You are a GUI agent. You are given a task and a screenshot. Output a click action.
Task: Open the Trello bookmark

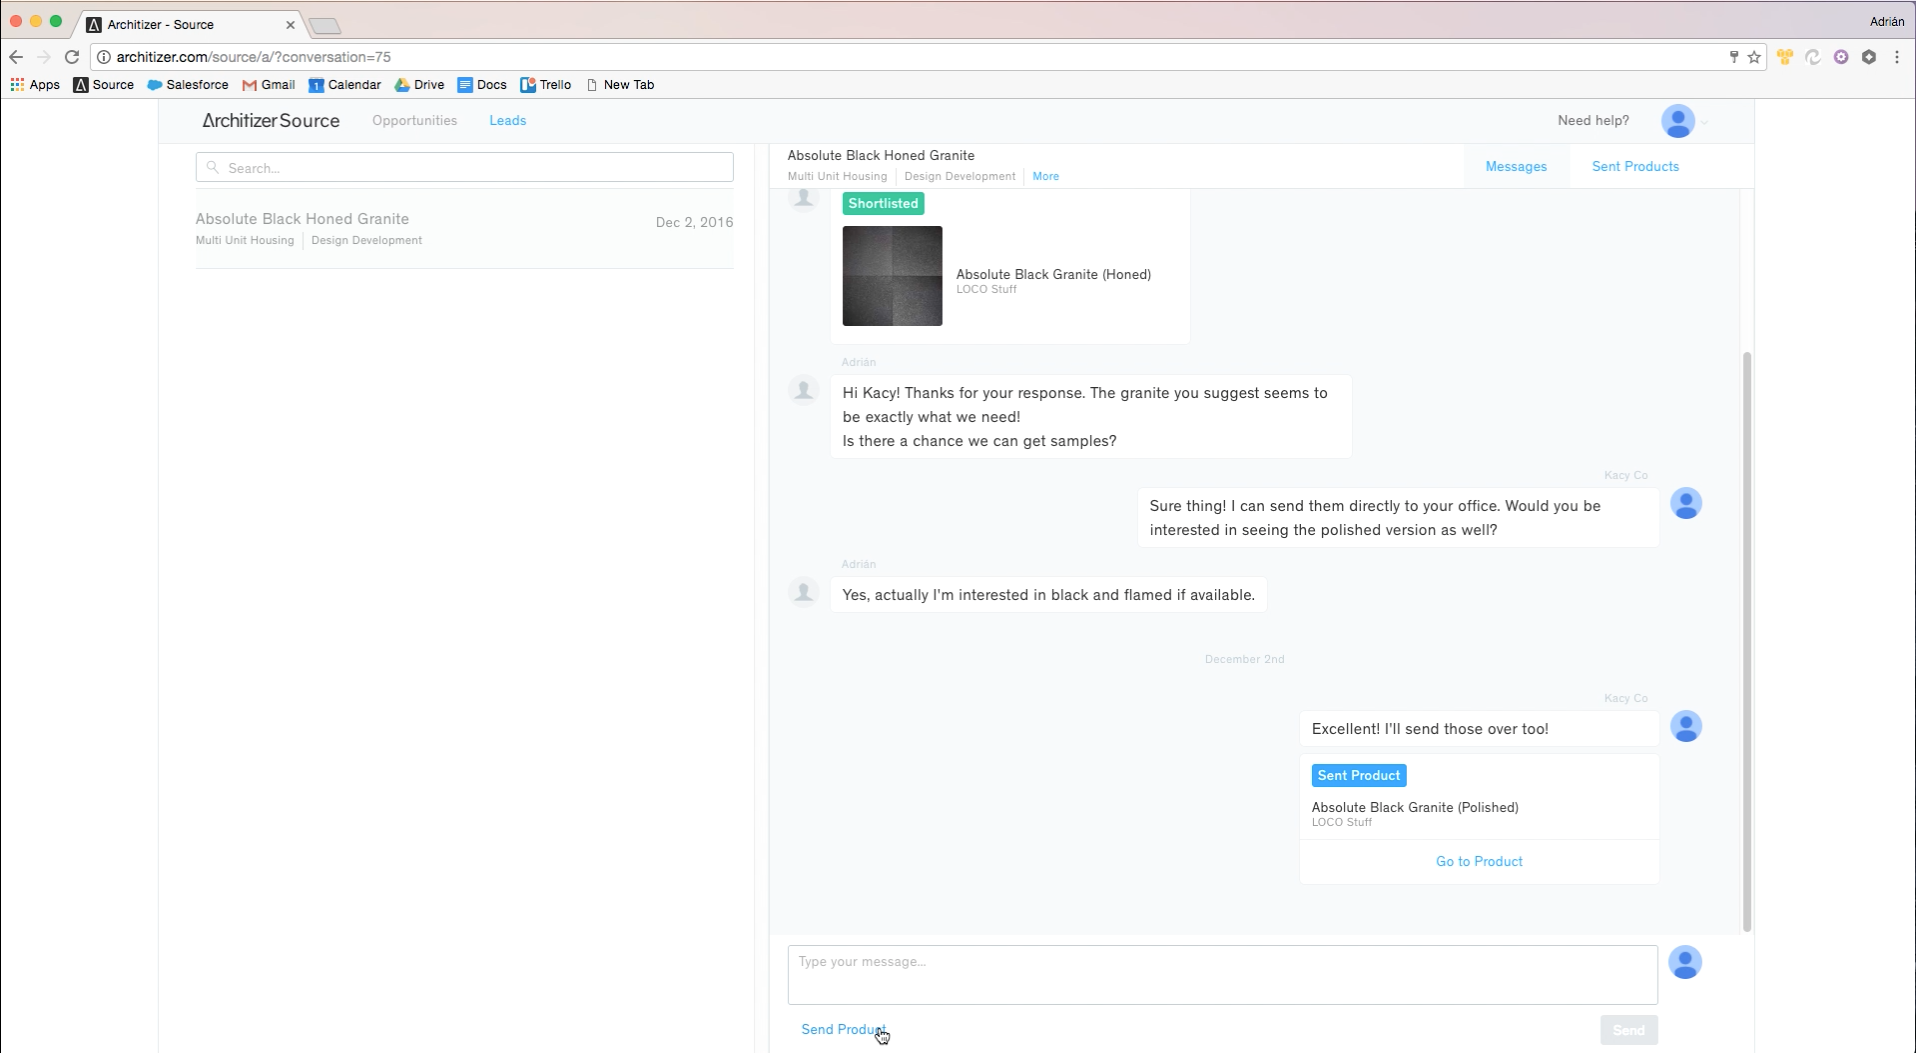pos(545,85)
